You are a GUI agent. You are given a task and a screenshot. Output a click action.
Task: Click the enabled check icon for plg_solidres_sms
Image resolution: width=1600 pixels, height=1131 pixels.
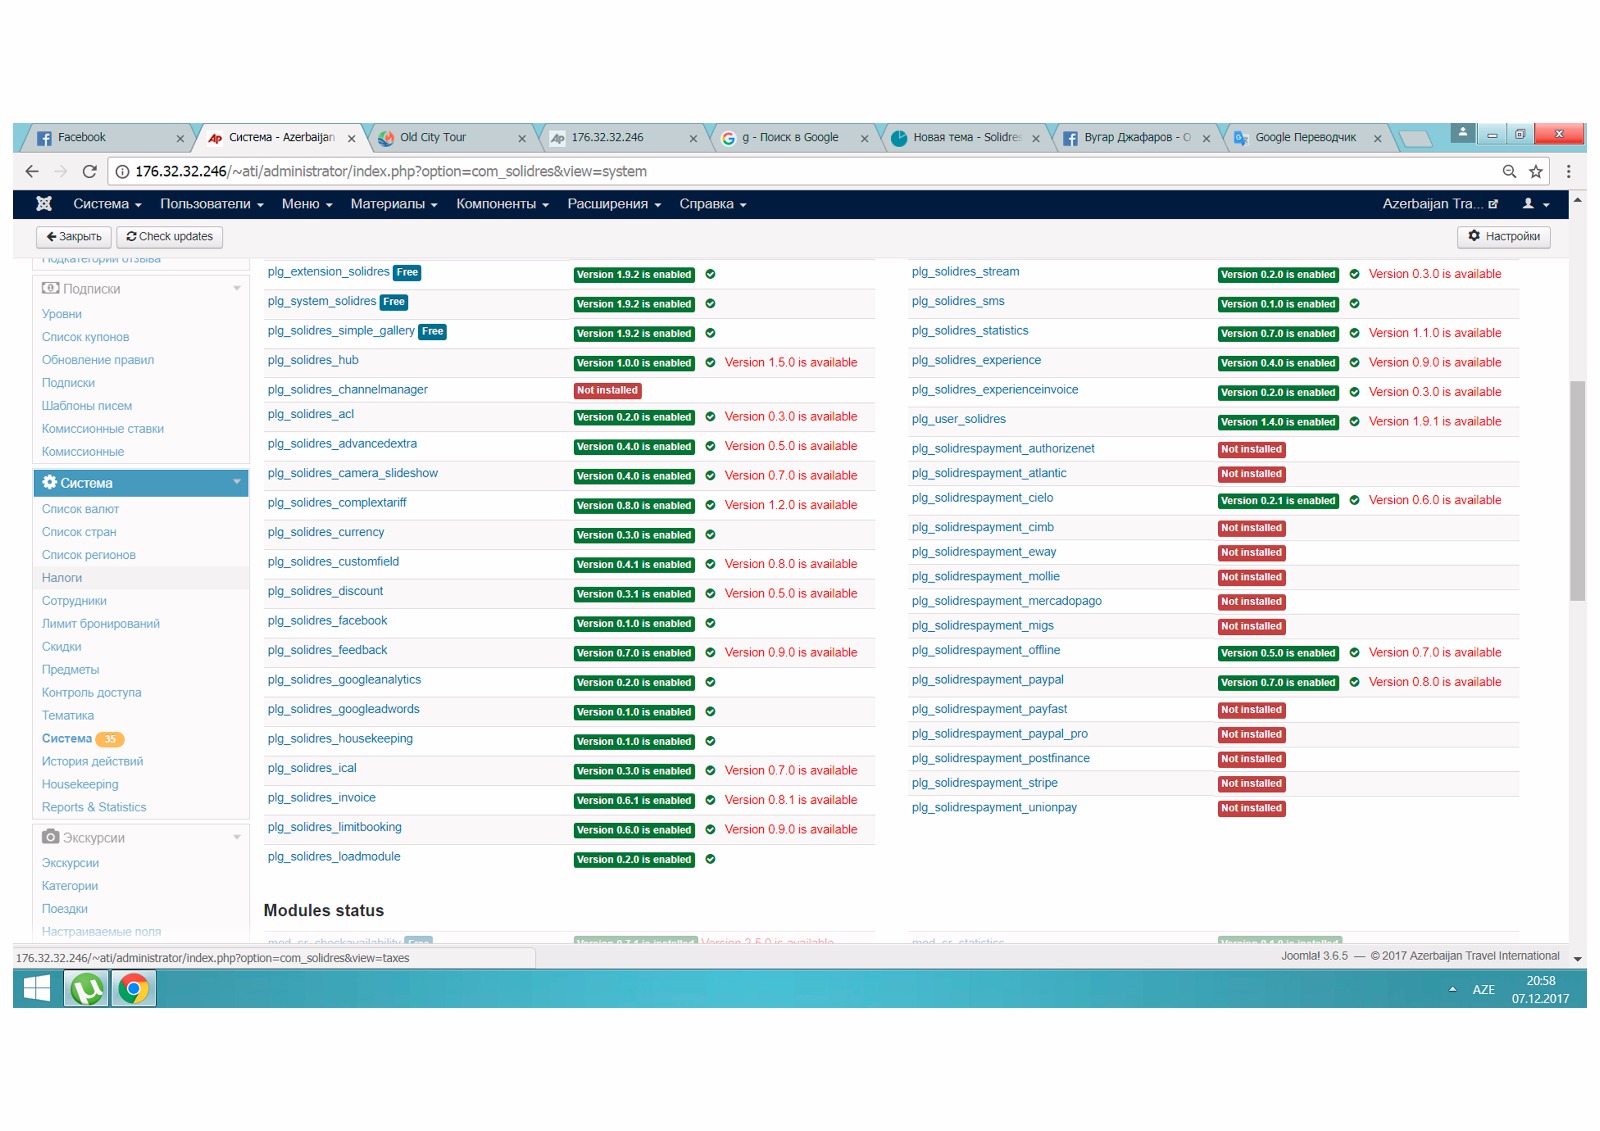click(x=1354, y=304)
